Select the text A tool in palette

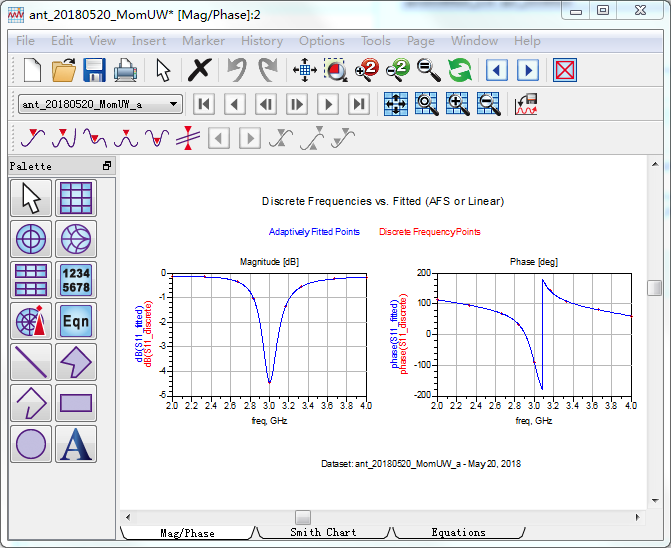[76, 444]
